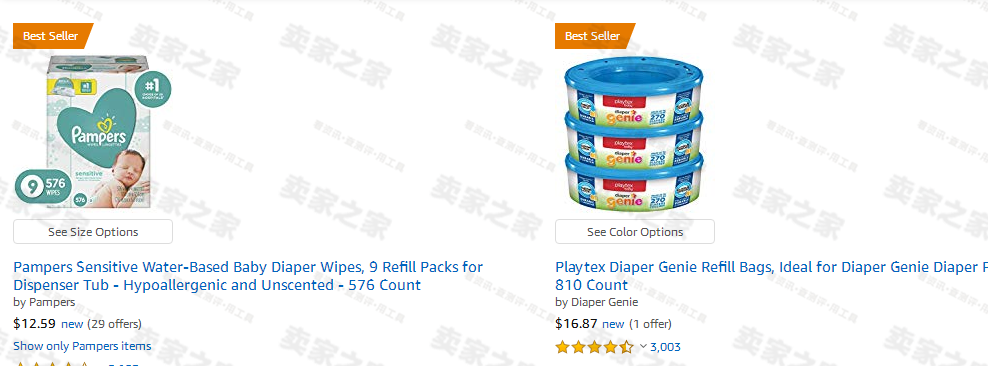
Task: Click the Best Seller badge above Diaper Genie
Action: 594,36
